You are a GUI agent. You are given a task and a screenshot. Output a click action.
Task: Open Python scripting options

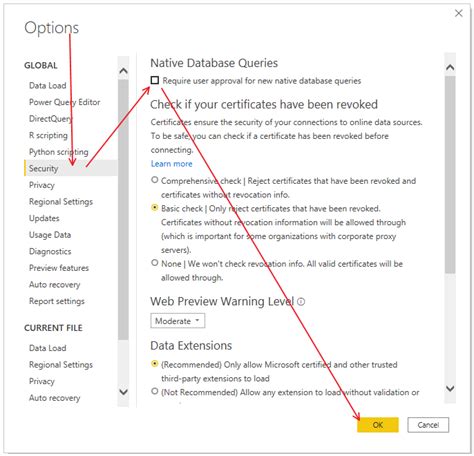[x=59, y=152]
